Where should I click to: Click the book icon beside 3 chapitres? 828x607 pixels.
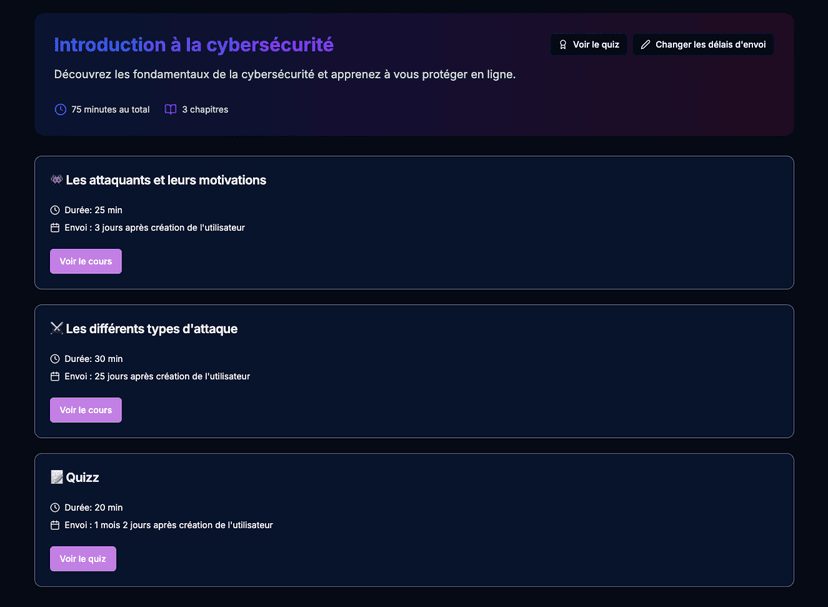pos(171,109)
